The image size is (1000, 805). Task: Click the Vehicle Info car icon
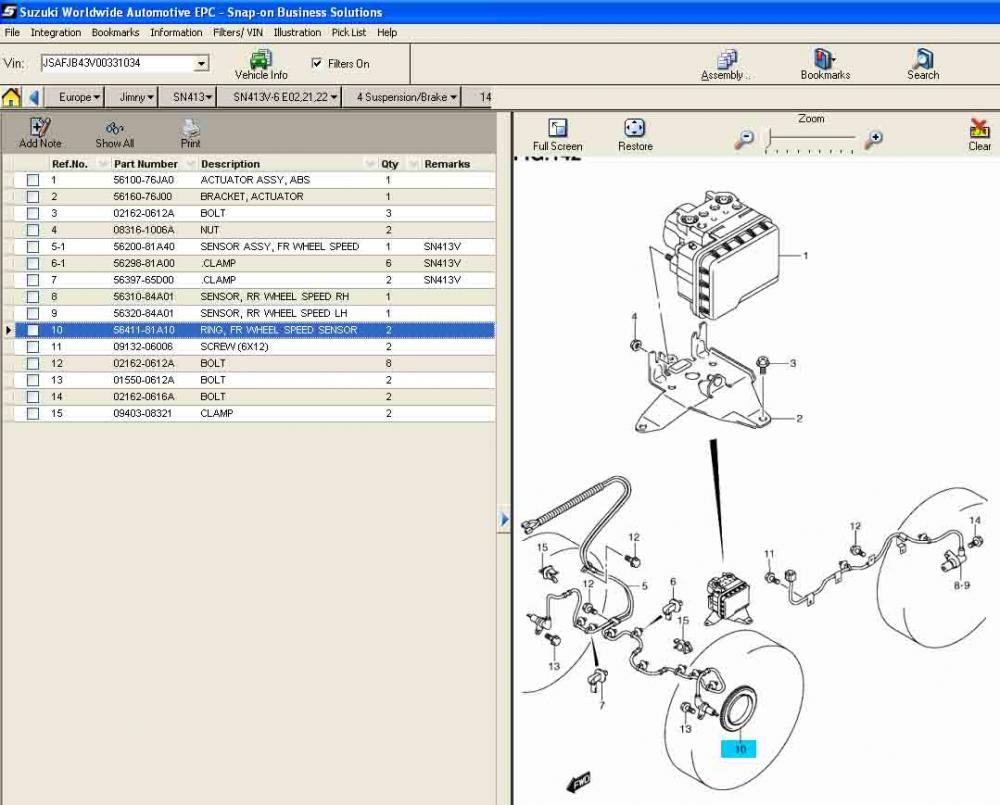click(x=260, y=59)
